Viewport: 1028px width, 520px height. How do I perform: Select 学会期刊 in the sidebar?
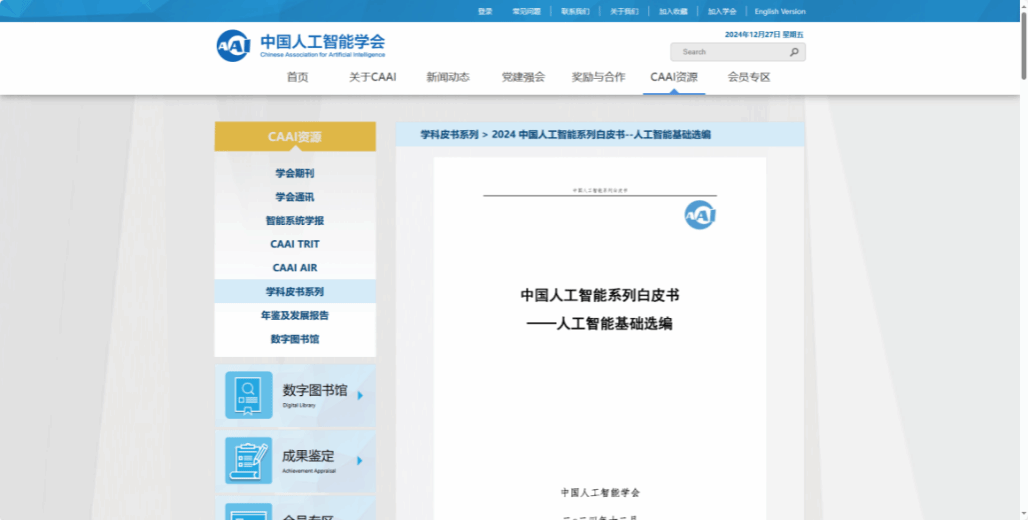[x=295, y=173]
